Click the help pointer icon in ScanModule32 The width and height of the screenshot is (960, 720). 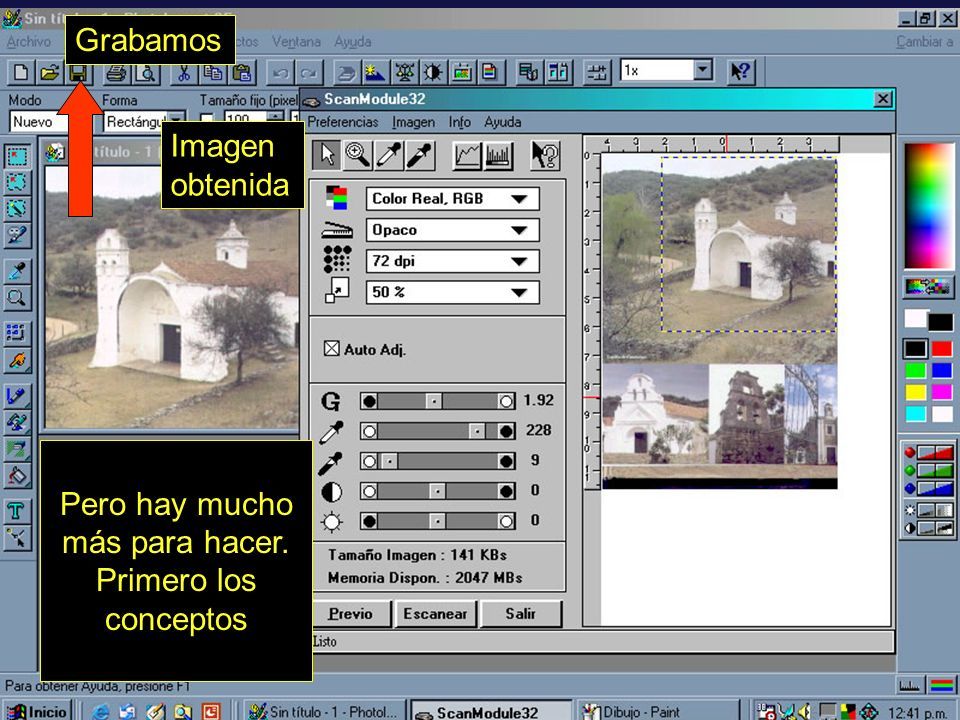[x=545, y=156]
